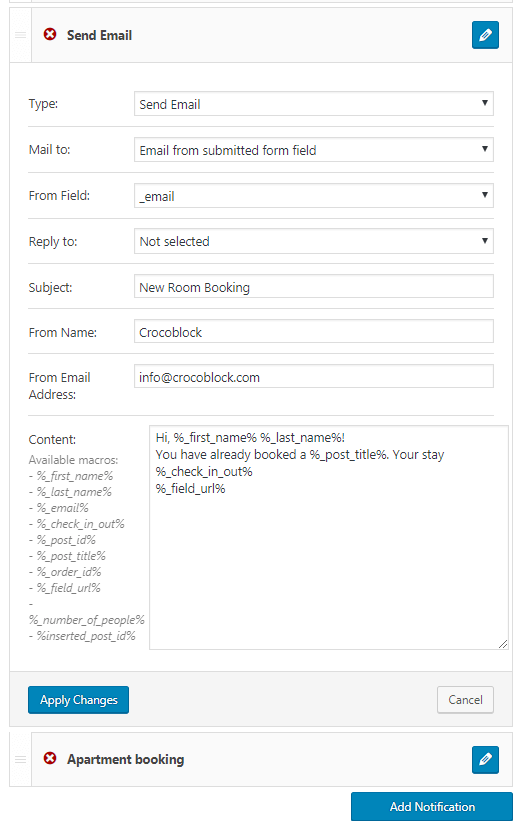Click the %_field_url% macro in list
Screen dimensions: 521x830
tap(68, 588)
